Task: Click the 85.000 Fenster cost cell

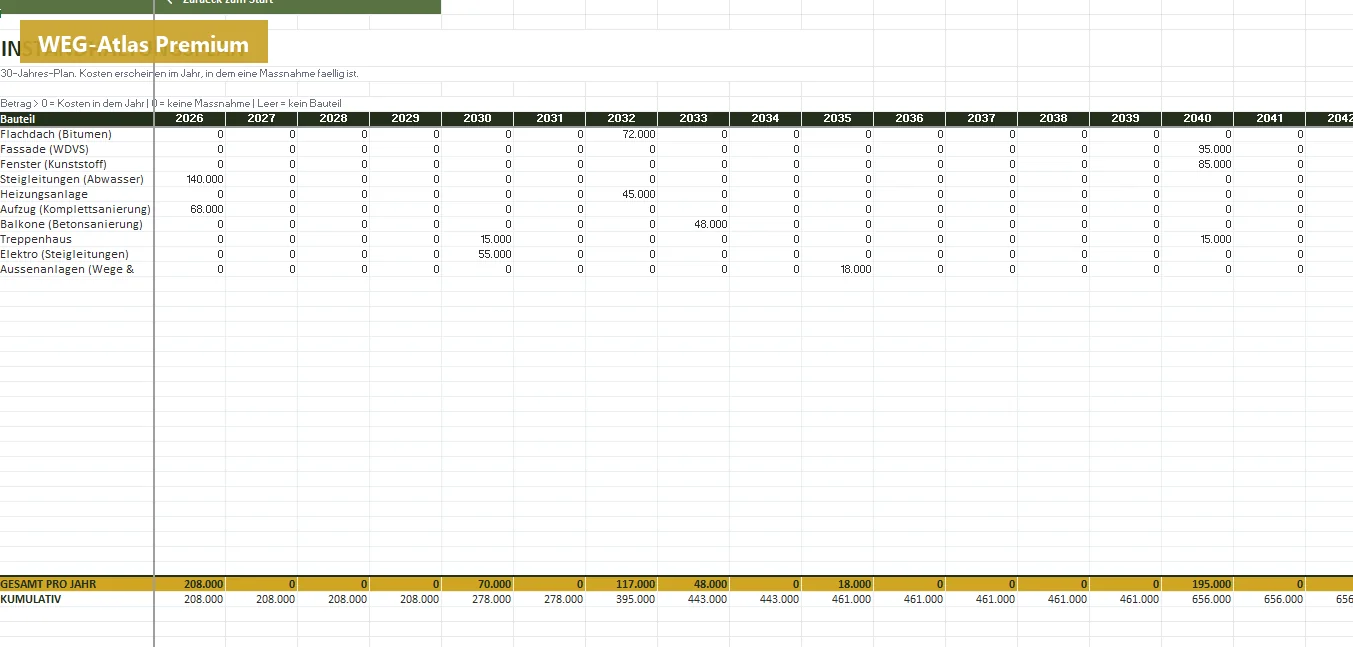Action: [1198, 164]
